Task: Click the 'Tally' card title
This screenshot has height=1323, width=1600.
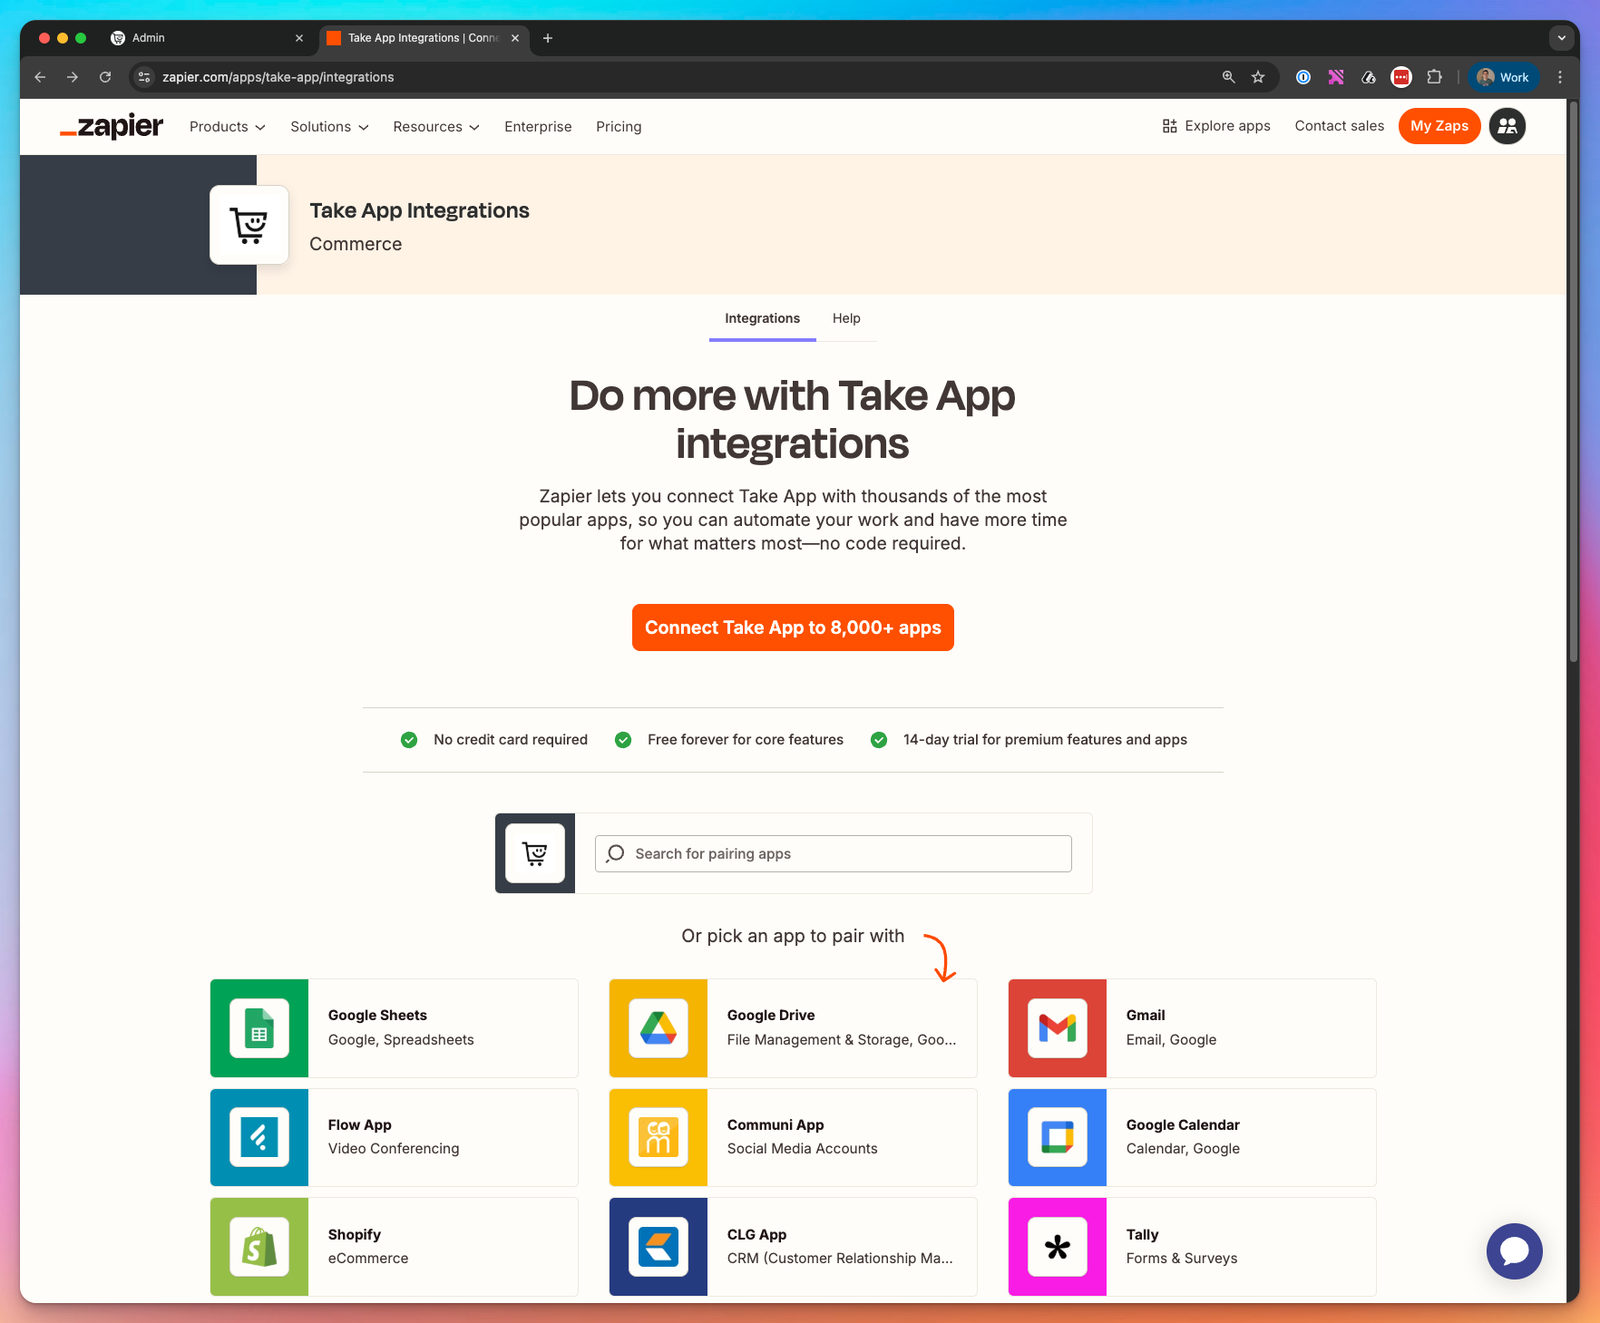Action: tap(1142, 1235)
